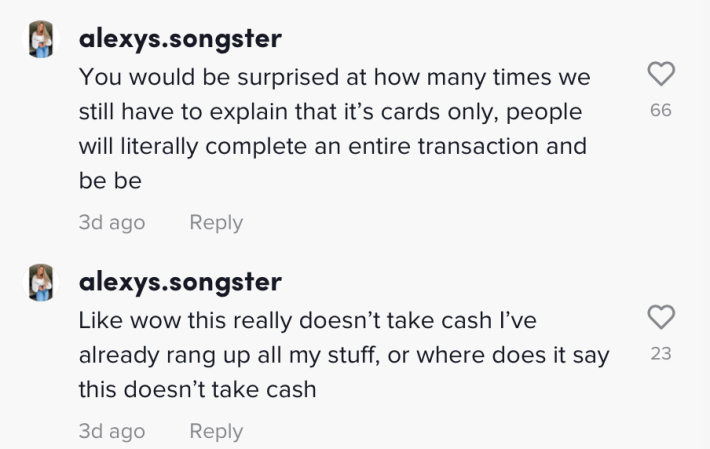Click the second comment's '3d ago' timestamp
Viewport: 710px width, 449px height.
[112, 431]
